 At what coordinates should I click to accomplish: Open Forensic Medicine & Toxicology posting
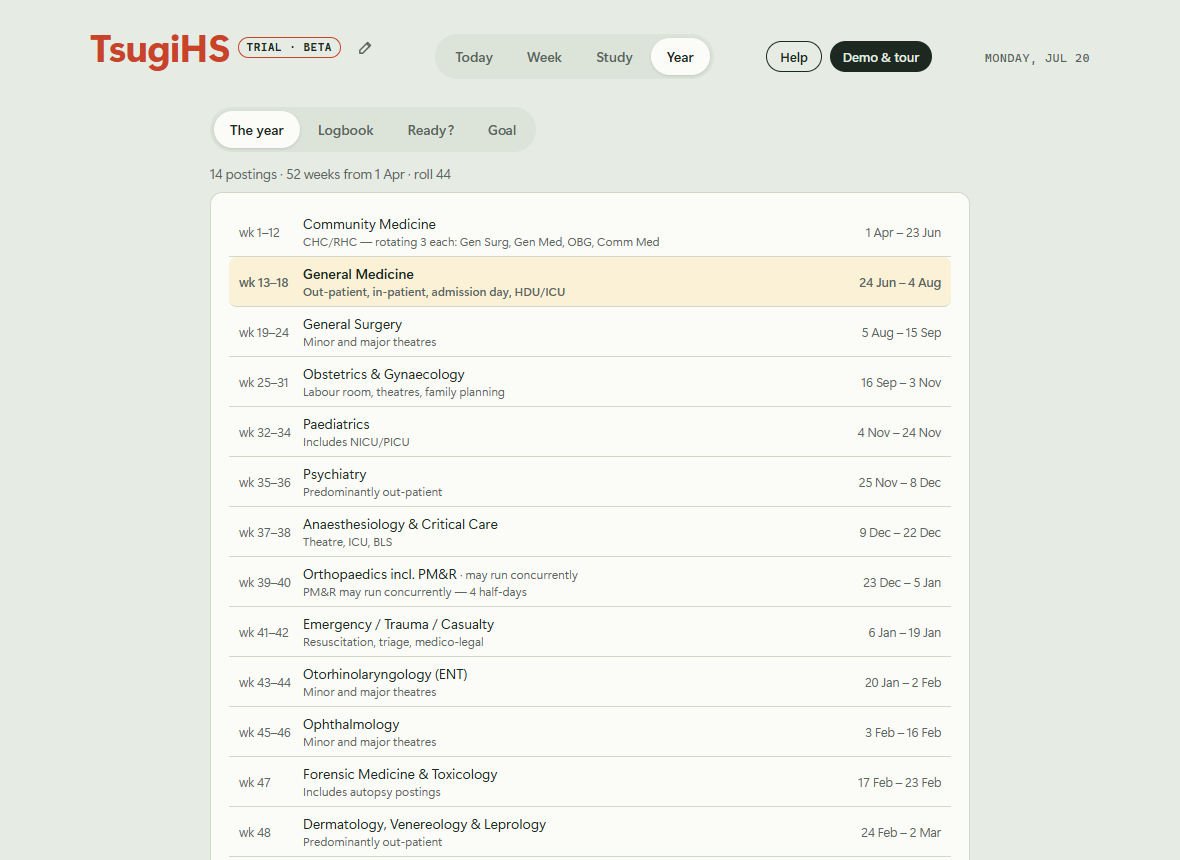point(590,783)
